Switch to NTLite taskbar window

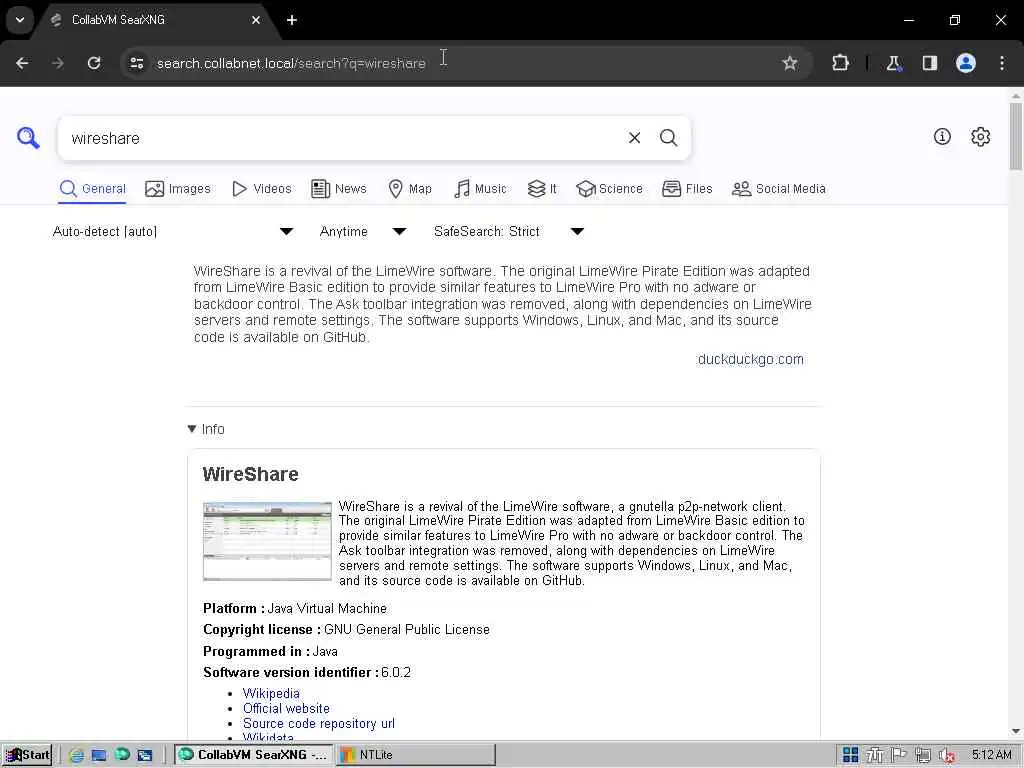coord(417,755)
